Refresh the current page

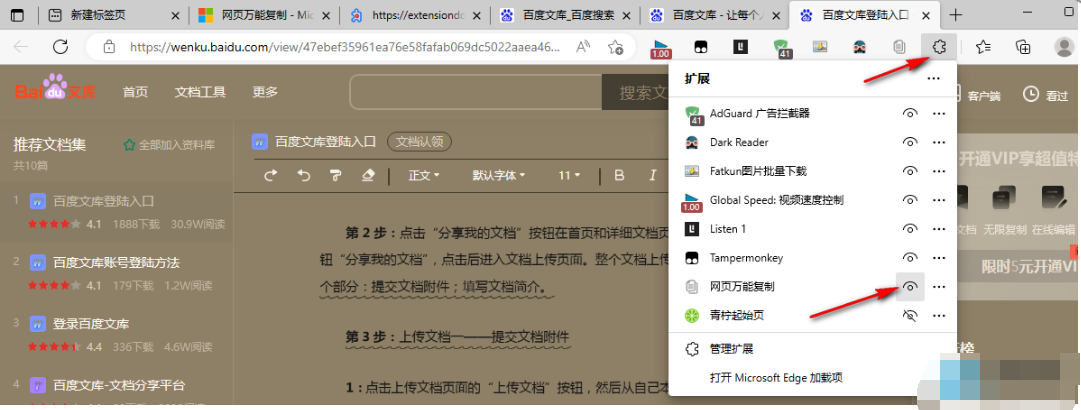pos(61,47)
